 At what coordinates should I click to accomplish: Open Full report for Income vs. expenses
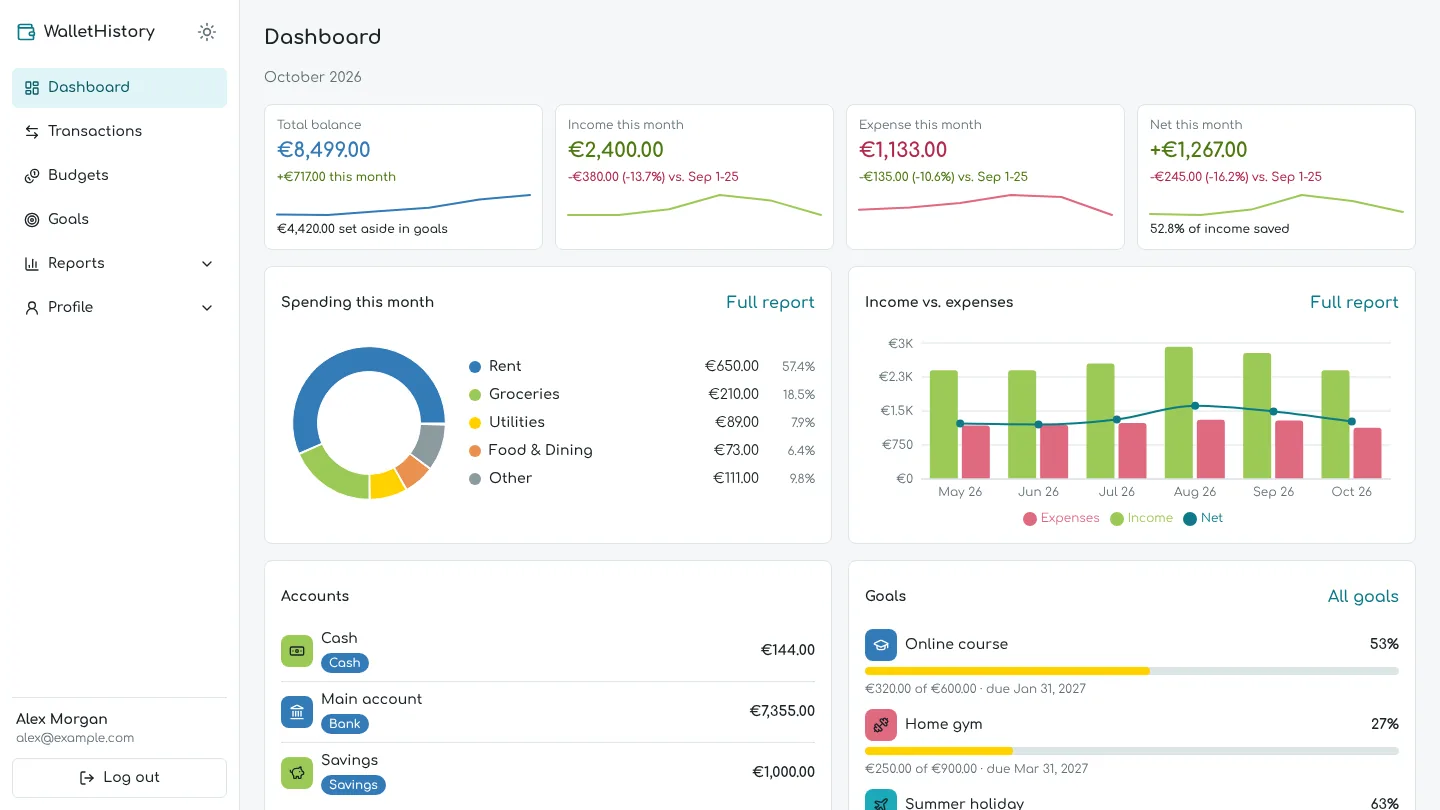pyautogui.click(x=1354, y=302)
